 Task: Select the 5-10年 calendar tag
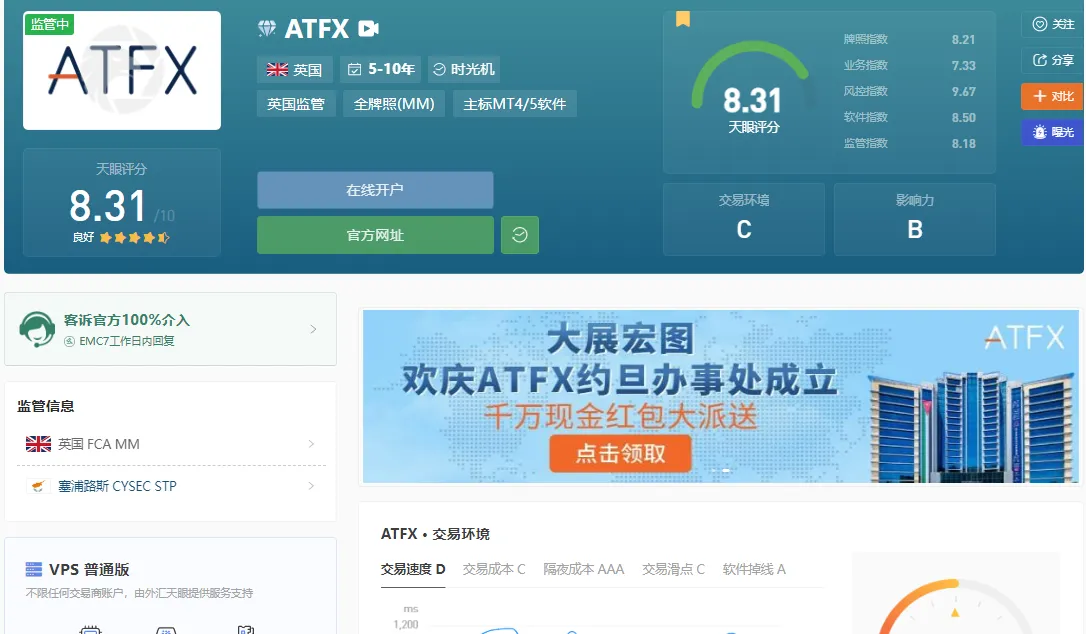[x=381, y=69]
